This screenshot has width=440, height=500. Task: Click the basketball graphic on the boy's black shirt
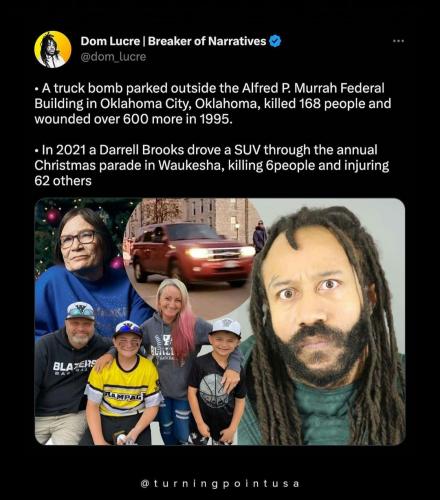(x=213, y=391)
